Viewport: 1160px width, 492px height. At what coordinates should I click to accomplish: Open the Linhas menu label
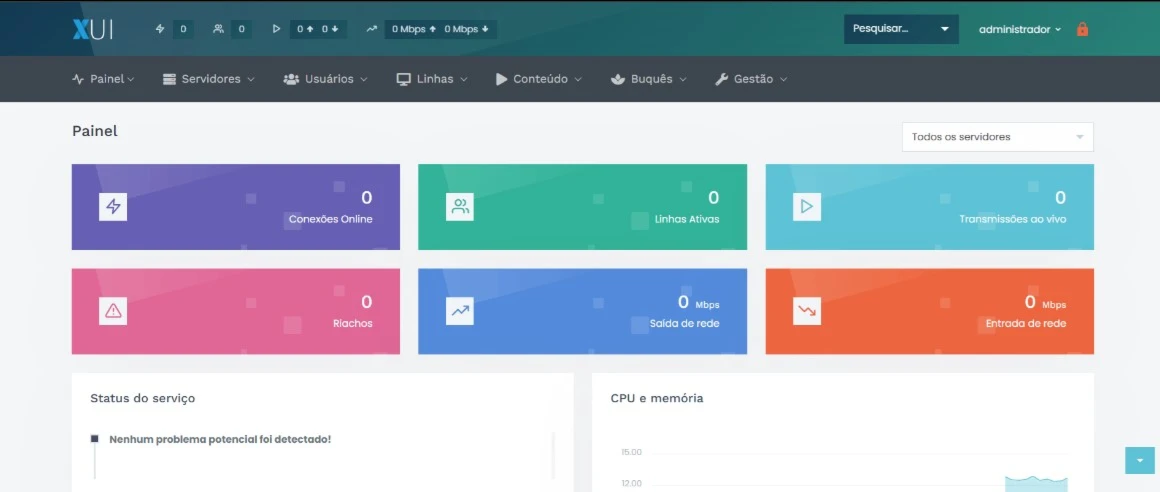[x=435, y=79]
